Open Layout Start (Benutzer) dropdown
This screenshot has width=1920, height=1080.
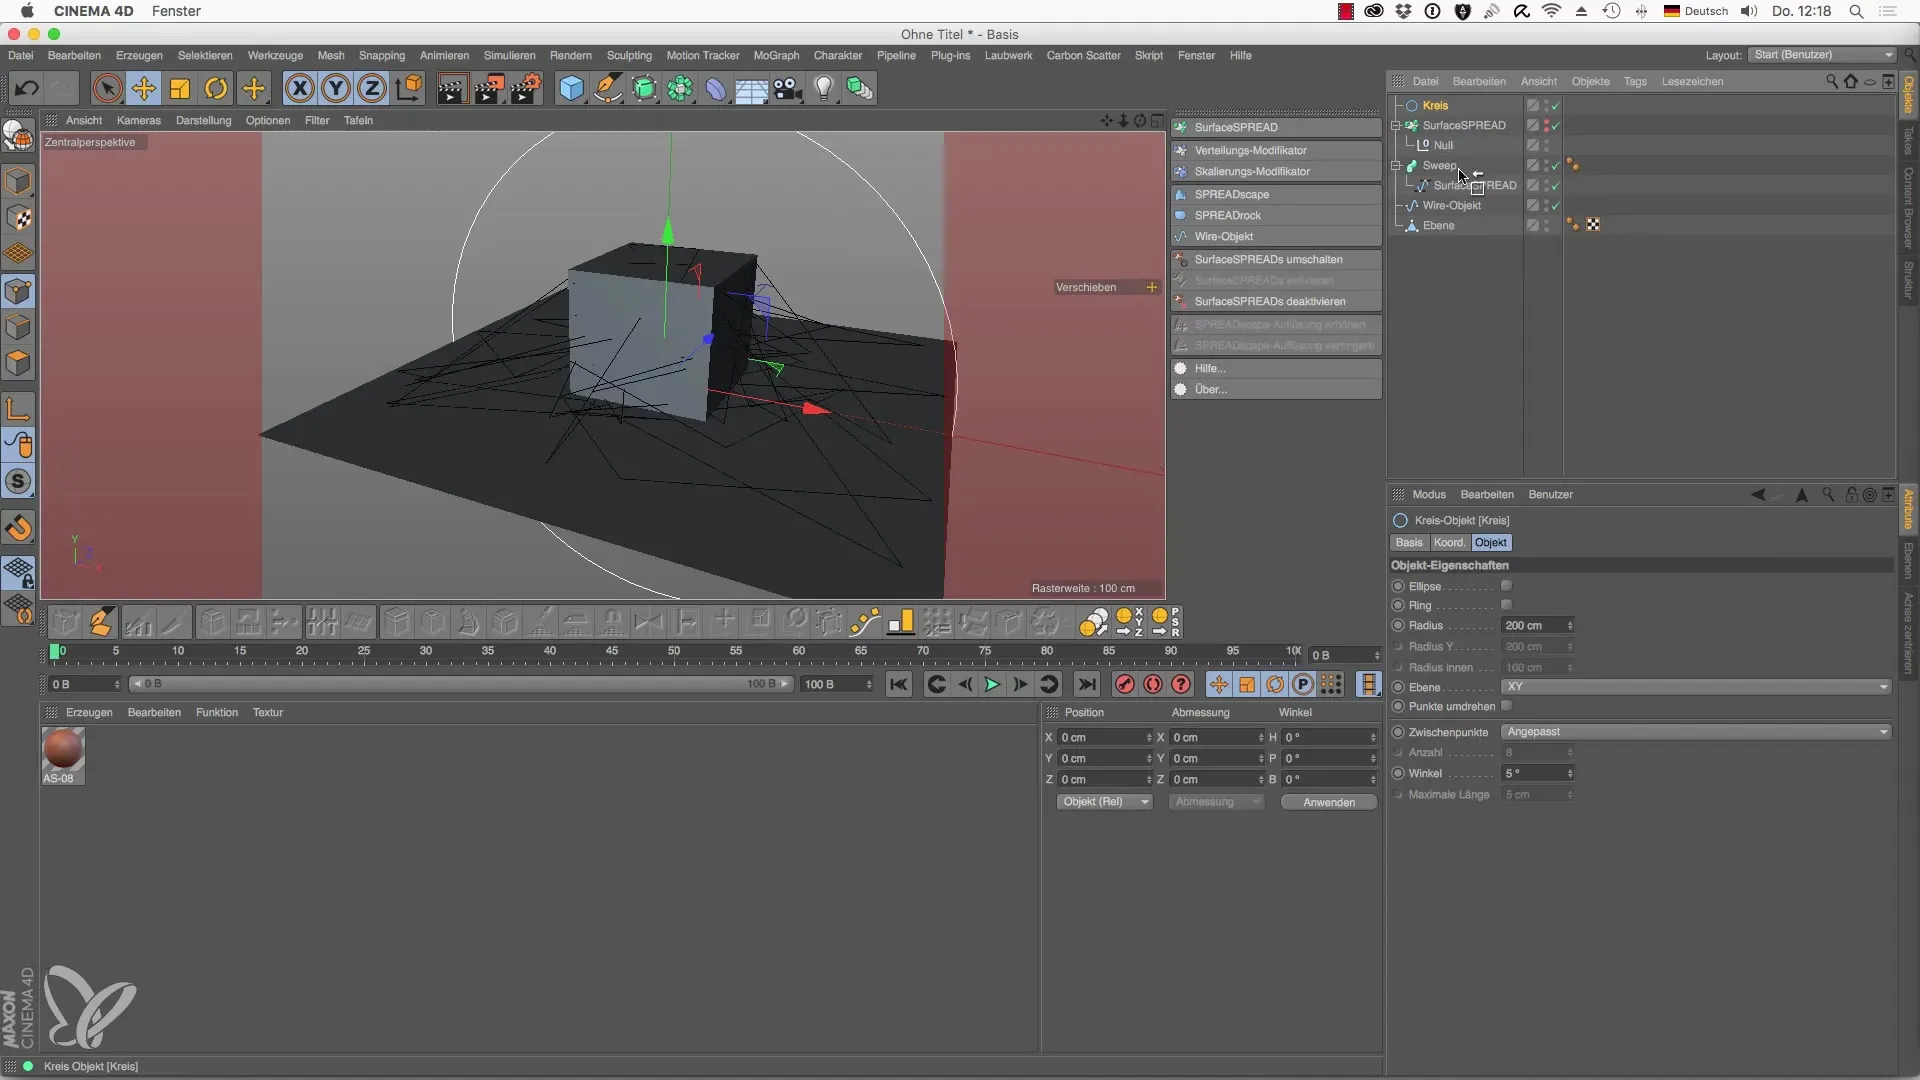pyautogui.click(x=1823, y=55)
